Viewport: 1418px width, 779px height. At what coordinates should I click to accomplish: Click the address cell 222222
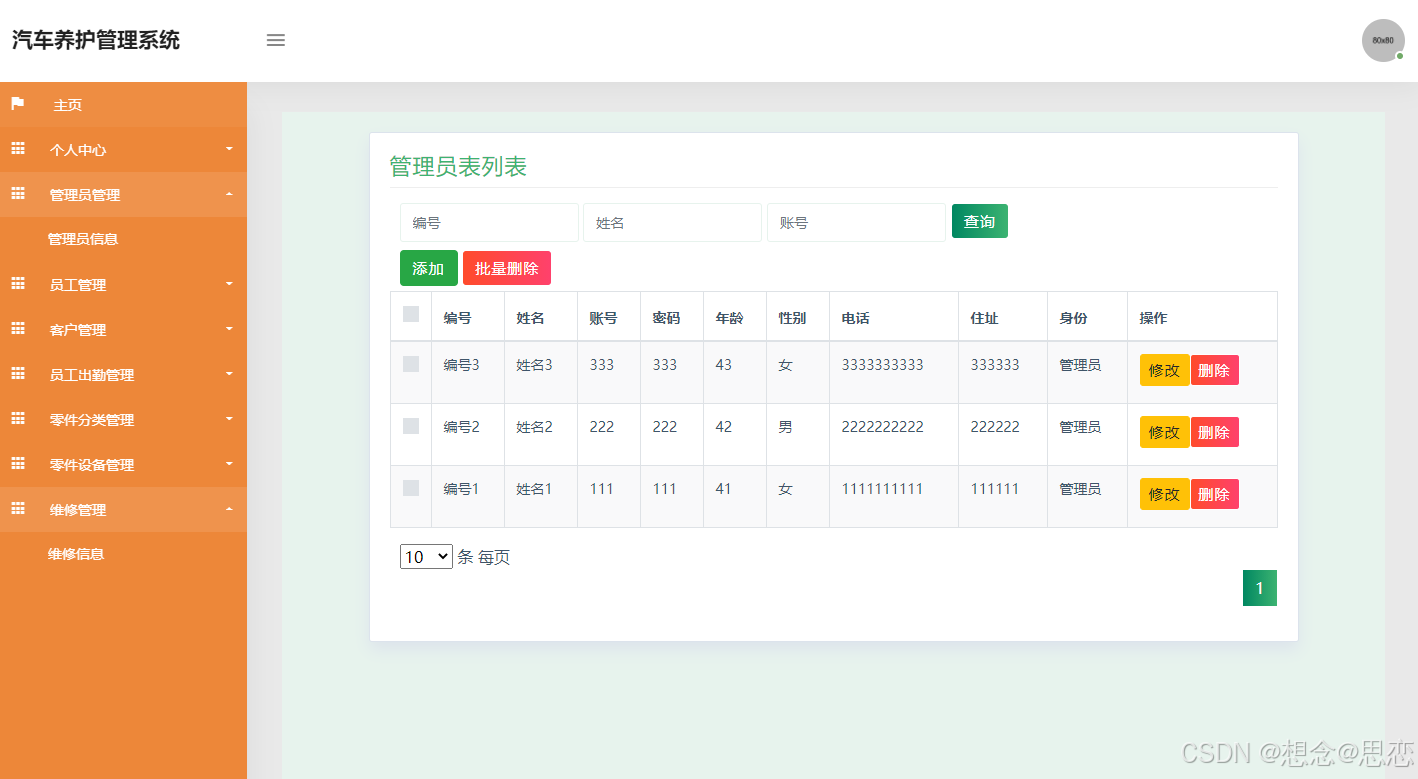(995, 427)
